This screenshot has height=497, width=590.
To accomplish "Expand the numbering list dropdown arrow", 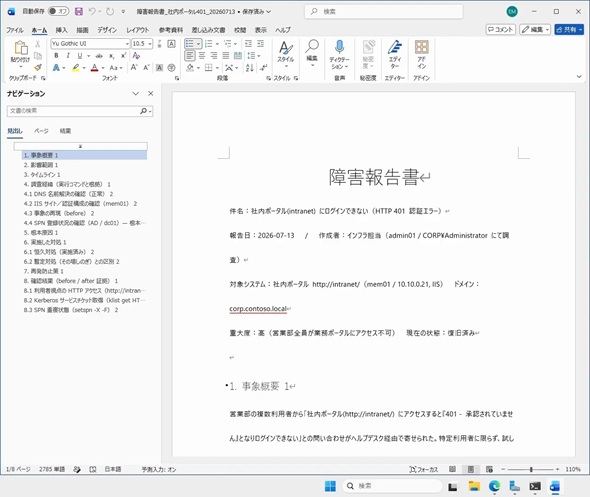I will (x=217, y=44).
